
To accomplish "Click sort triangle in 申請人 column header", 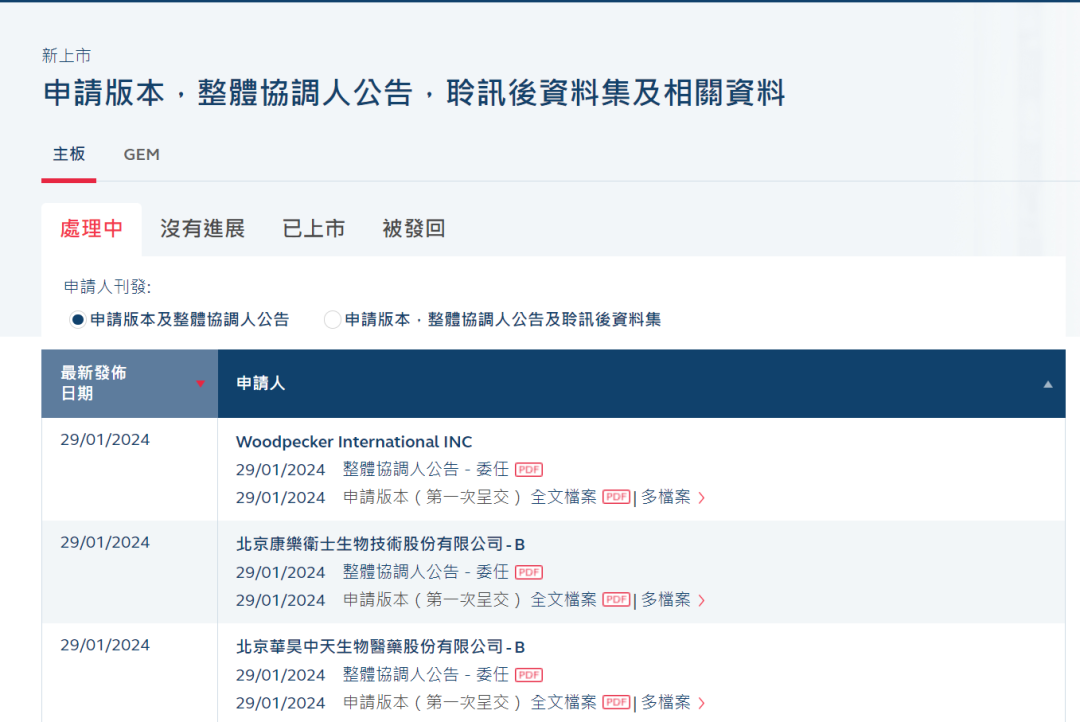I will [x=1048, y=384].
